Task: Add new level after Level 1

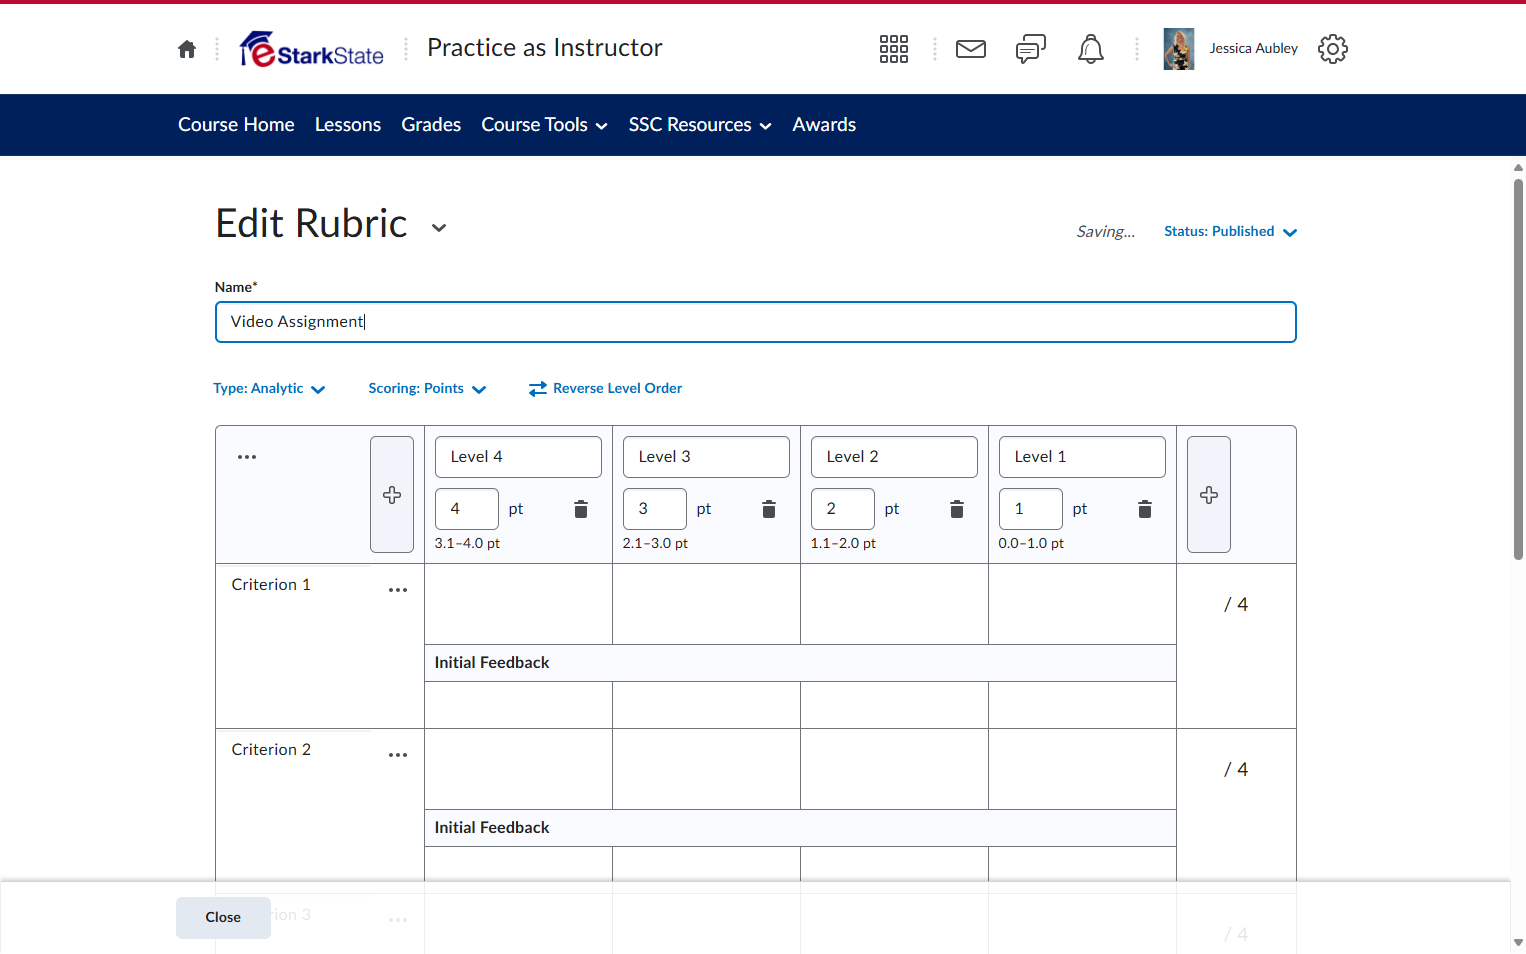Action: click(1209, 495)
